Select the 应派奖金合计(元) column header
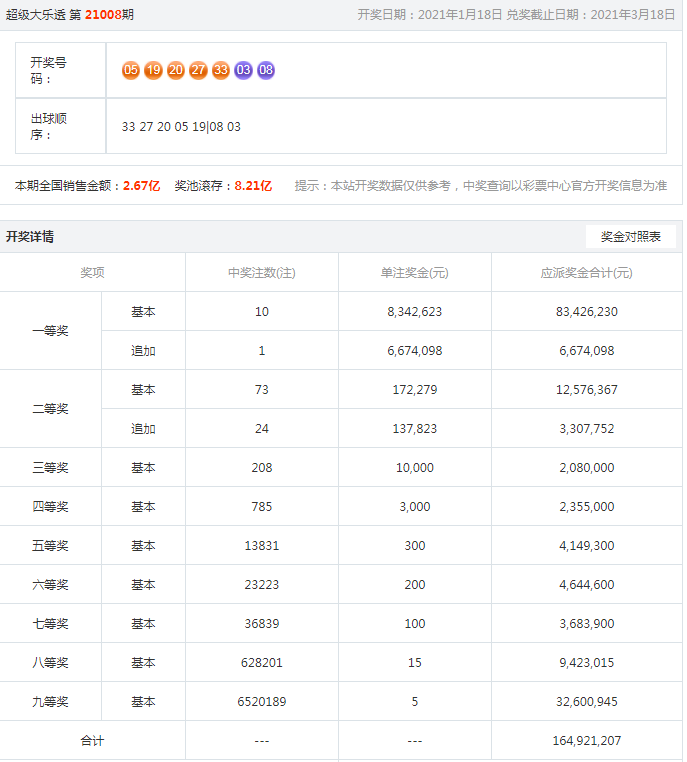 586,273
